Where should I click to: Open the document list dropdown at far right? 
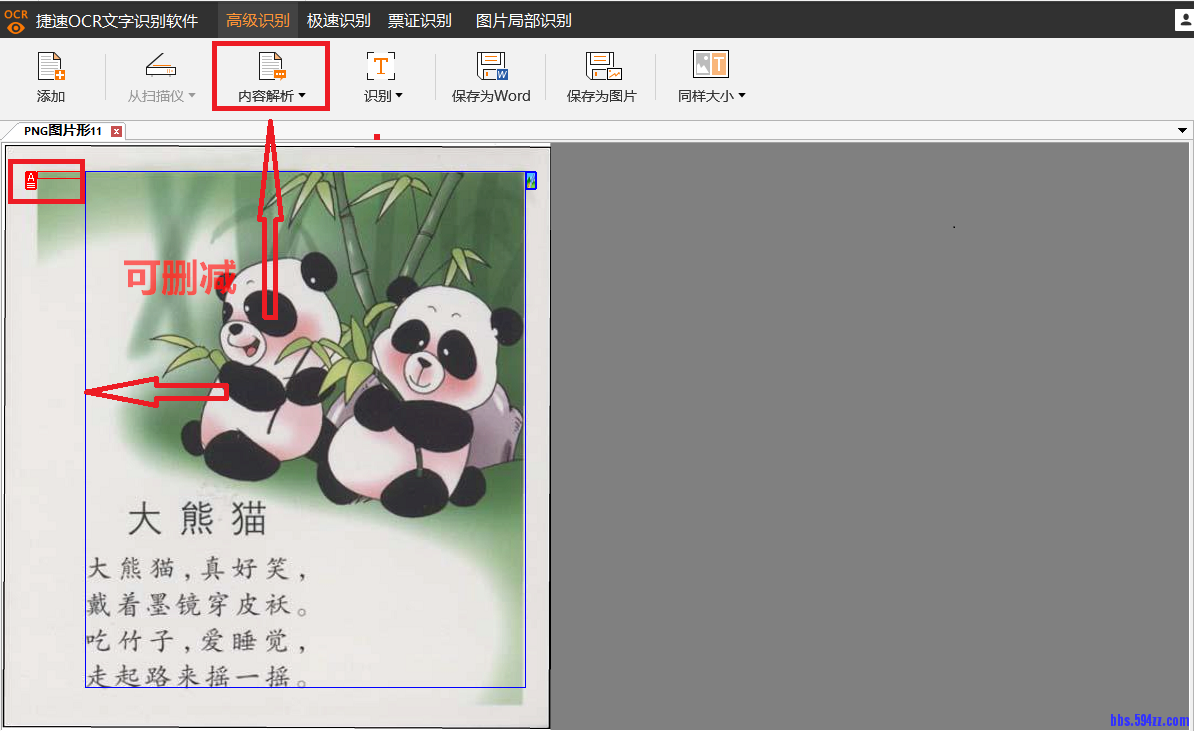coord(1180,130)
